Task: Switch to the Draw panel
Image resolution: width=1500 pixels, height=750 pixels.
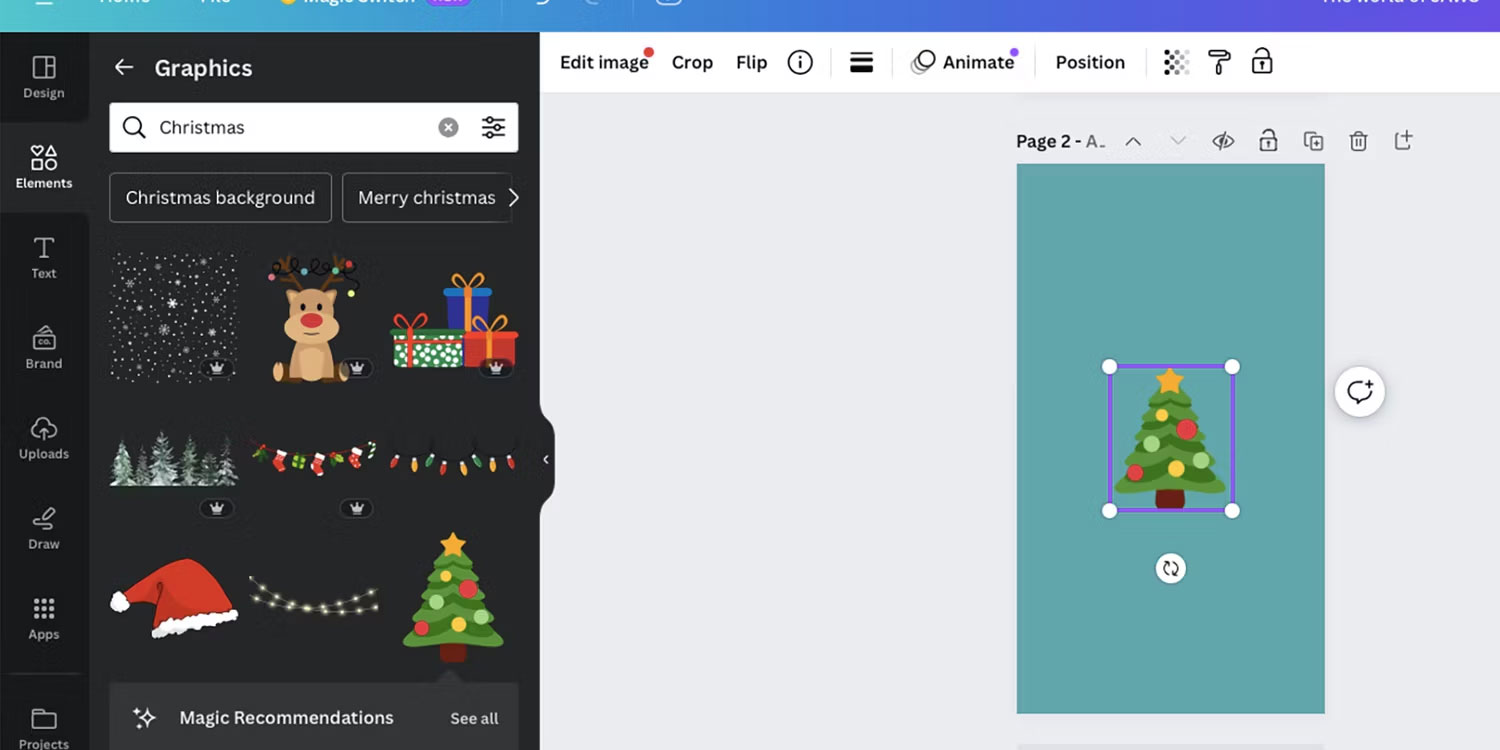Action: click(x=43, y=528)
